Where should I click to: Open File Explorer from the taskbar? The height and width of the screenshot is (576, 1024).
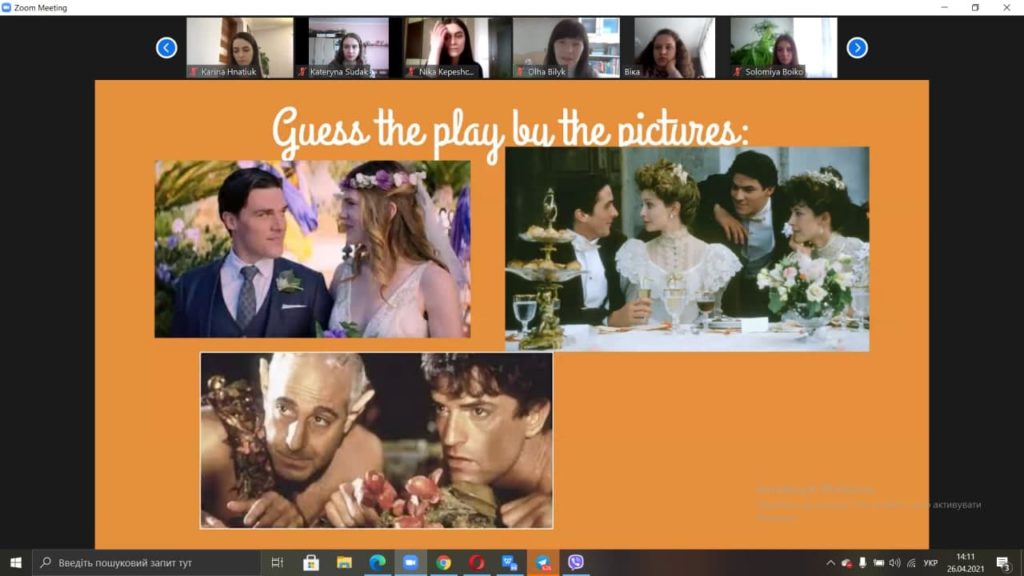(x=344, y=562)
